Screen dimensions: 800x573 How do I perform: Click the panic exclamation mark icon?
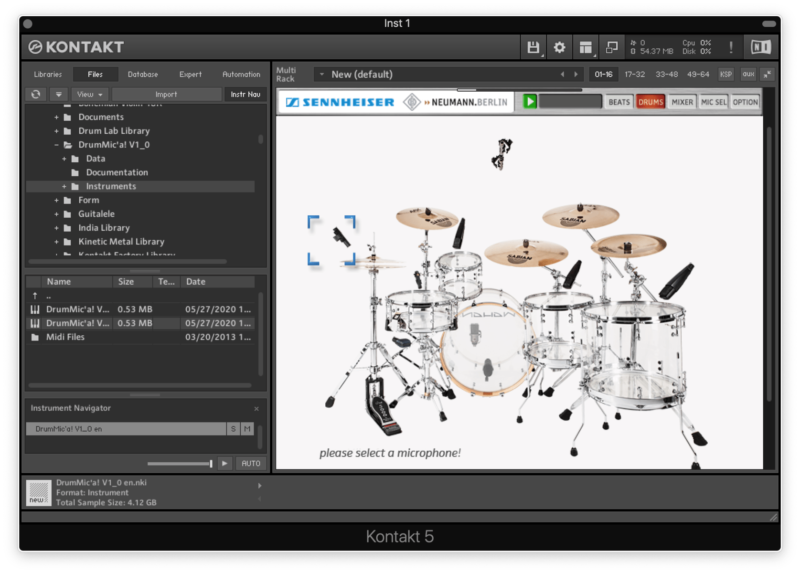click(731, 47)
